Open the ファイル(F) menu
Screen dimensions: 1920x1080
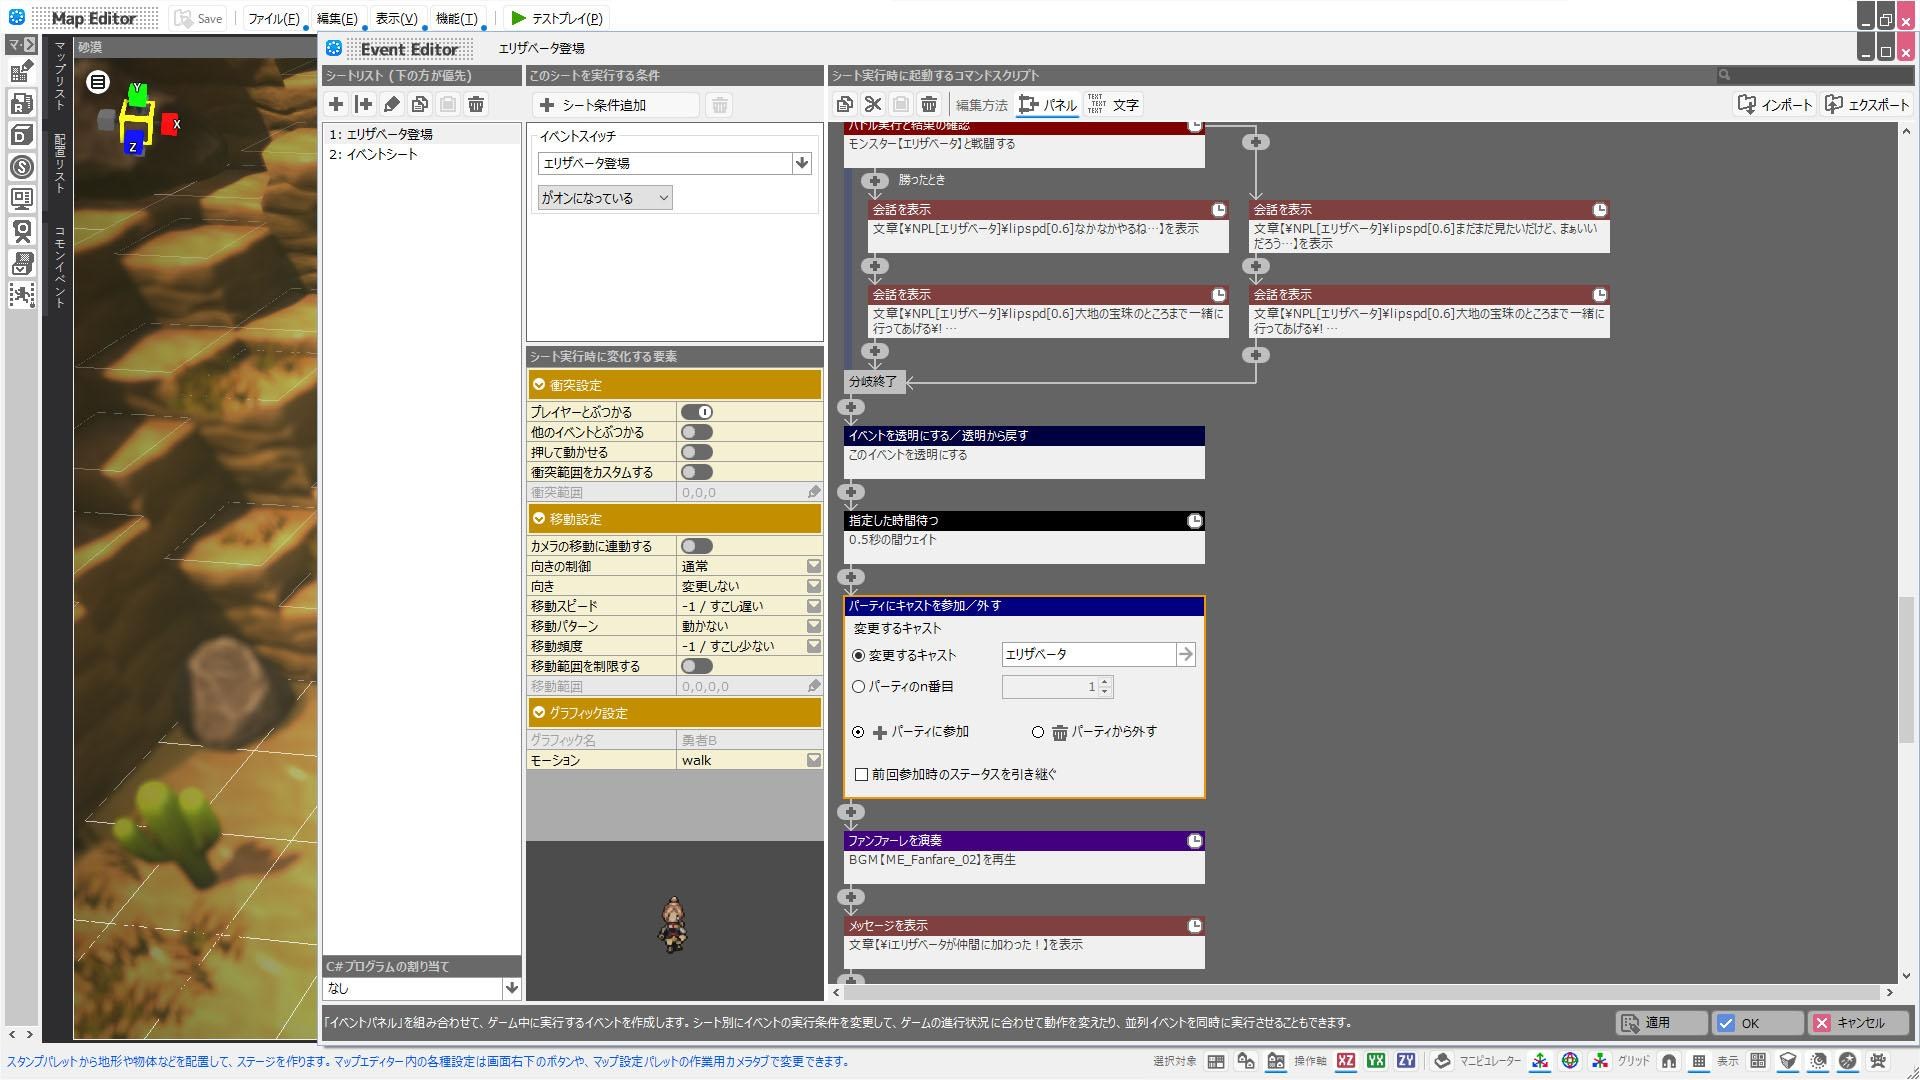point(273,18)
